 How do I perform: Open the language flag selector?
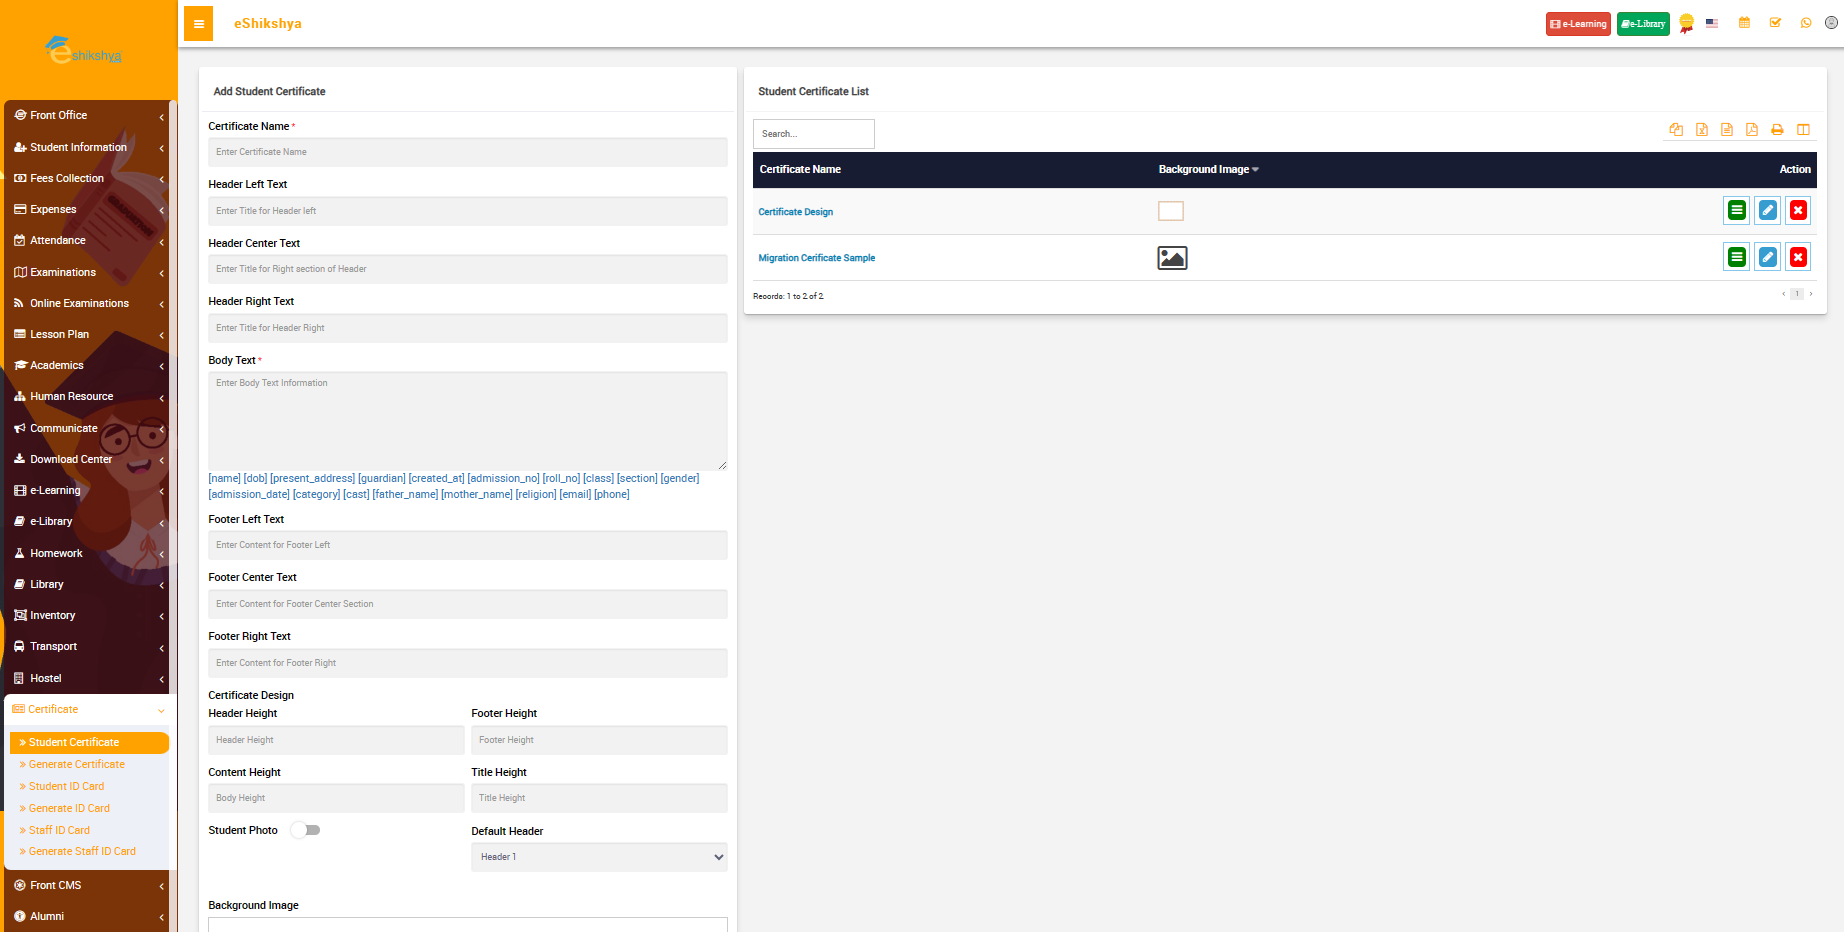pos(1712,23)
